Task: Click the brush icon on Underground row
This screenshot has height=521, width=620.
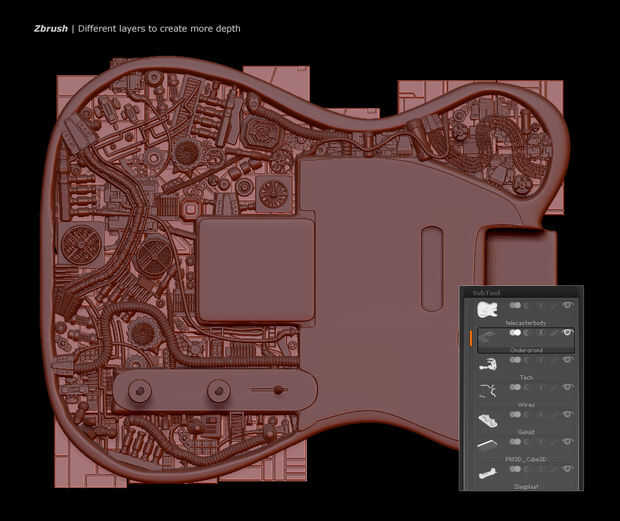Action: (x=554, y=333)
